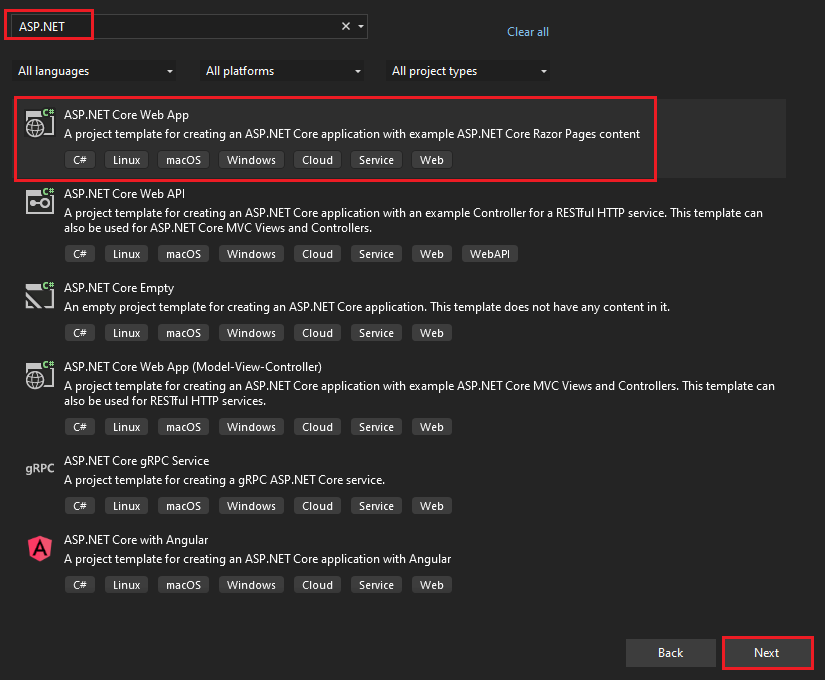
Task: Select ASP.NET Core Web App (Model-View-Controller) title
Action: 193,367
